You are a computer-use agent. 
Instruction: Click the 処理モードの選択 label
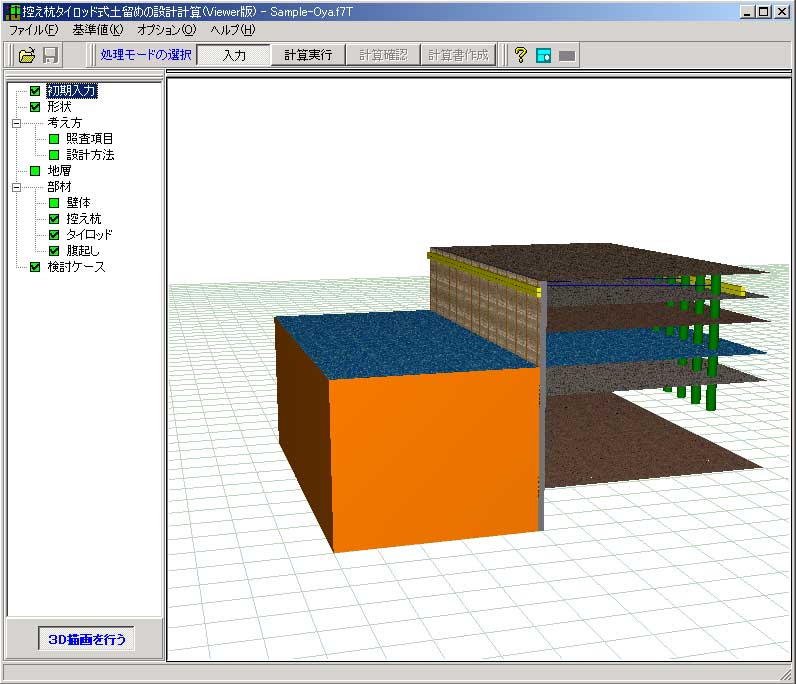click(146, 55)
